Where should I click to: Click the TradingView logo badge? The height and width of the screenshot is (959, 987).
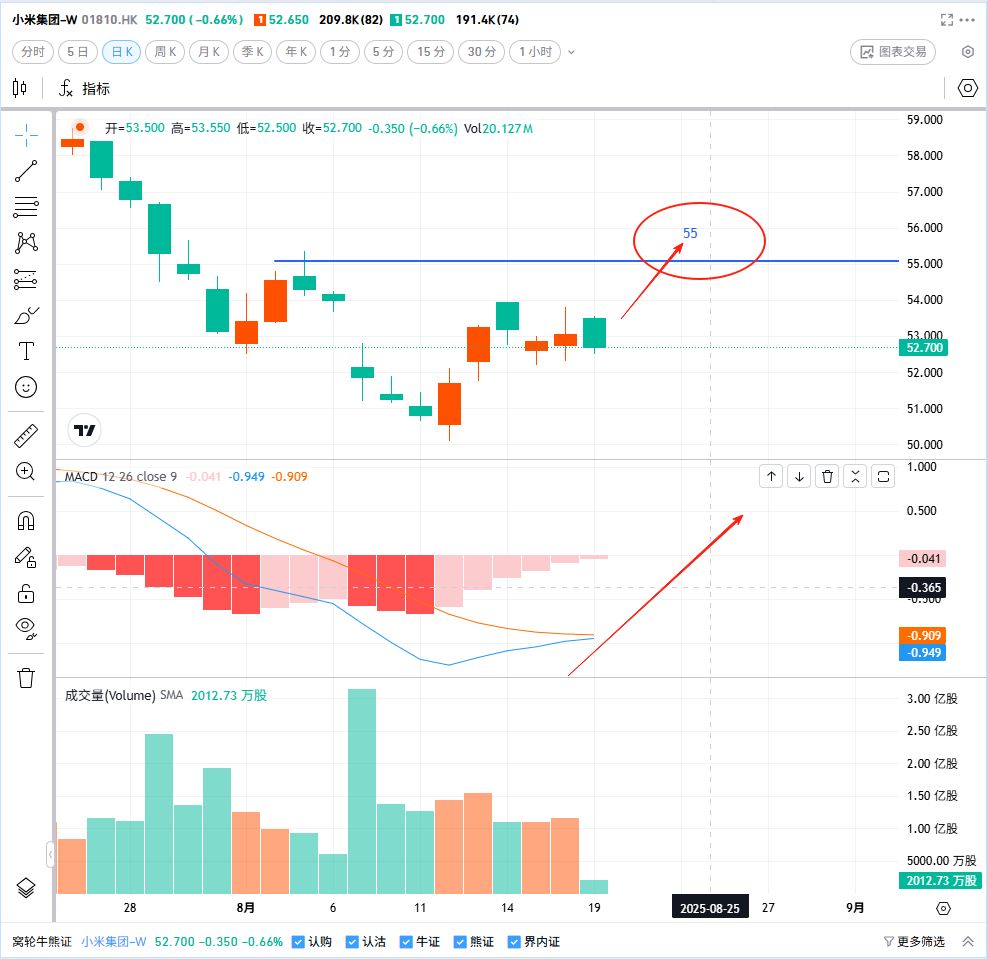(x=84, y=430)
